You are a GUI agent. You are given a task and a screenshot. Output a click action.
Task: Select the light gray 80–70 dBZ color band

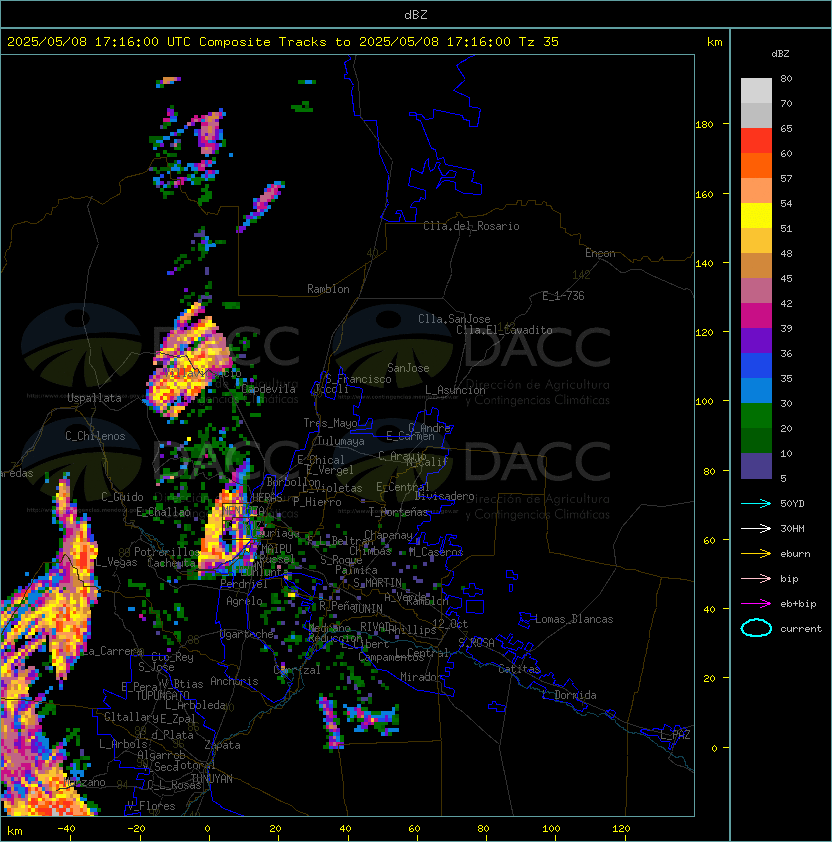point(756,91)
